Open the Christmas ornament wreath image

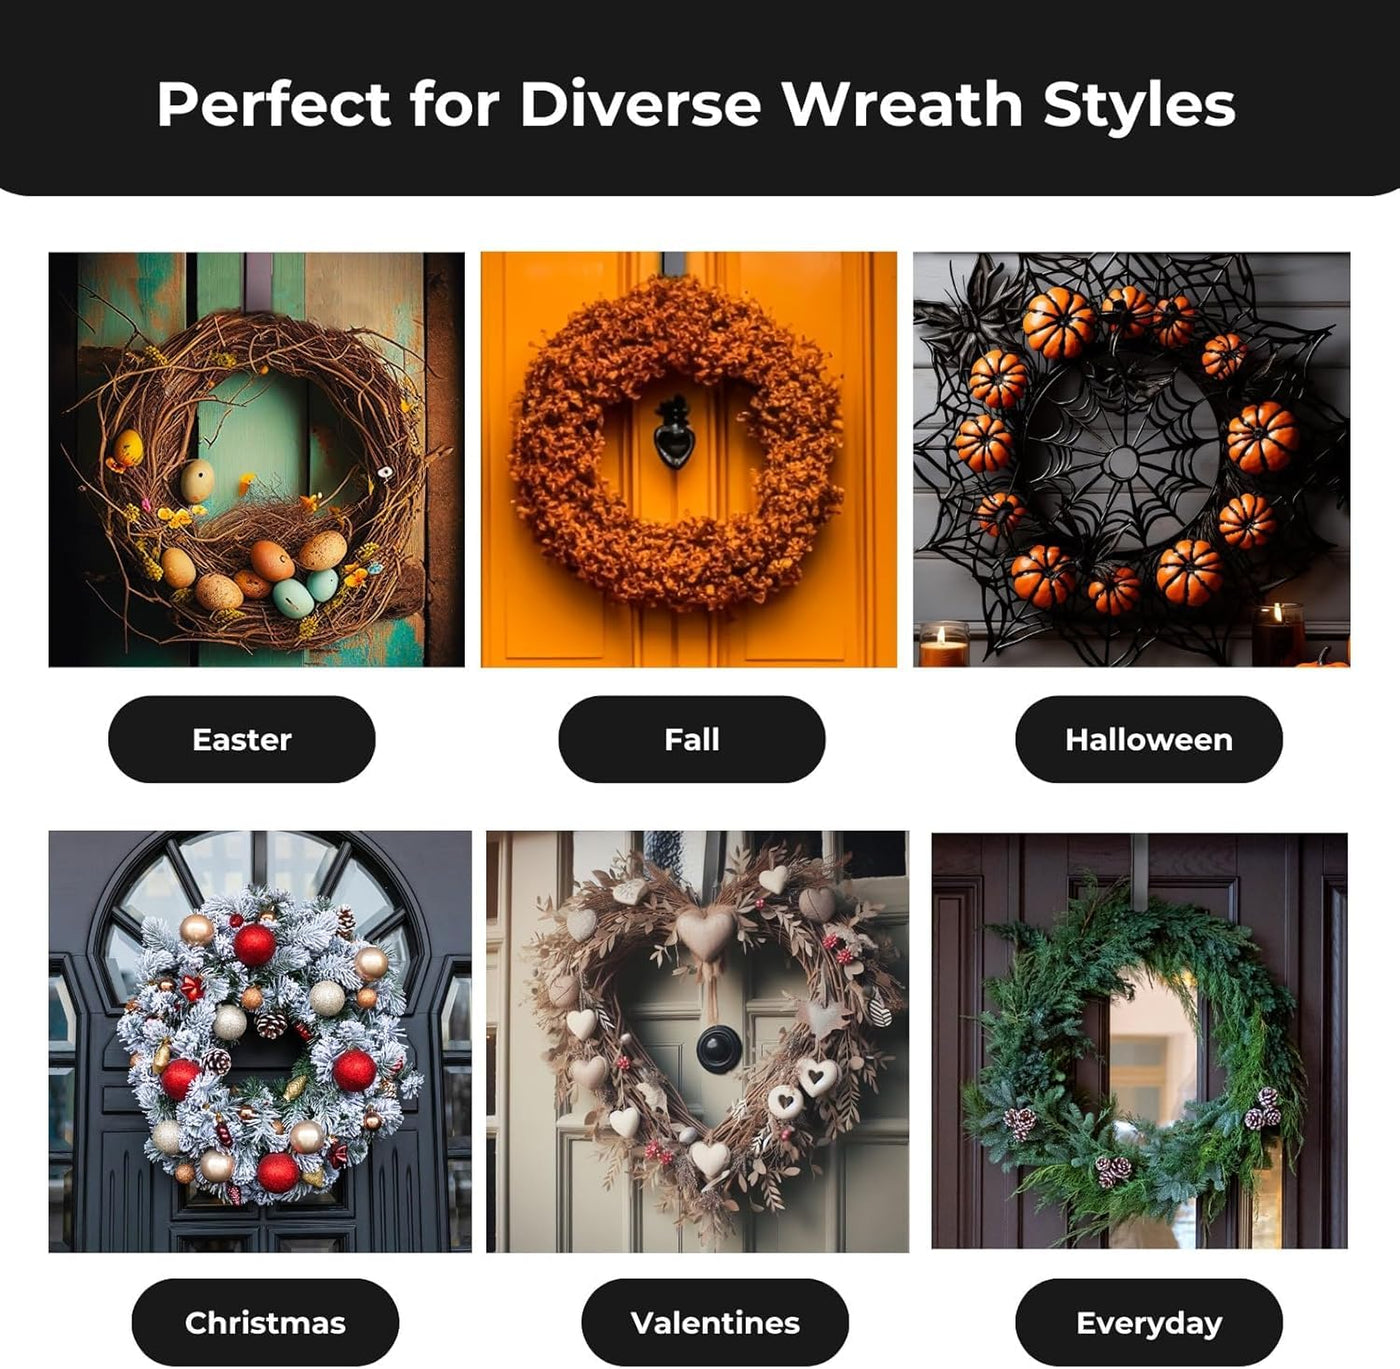[260, 1041]
